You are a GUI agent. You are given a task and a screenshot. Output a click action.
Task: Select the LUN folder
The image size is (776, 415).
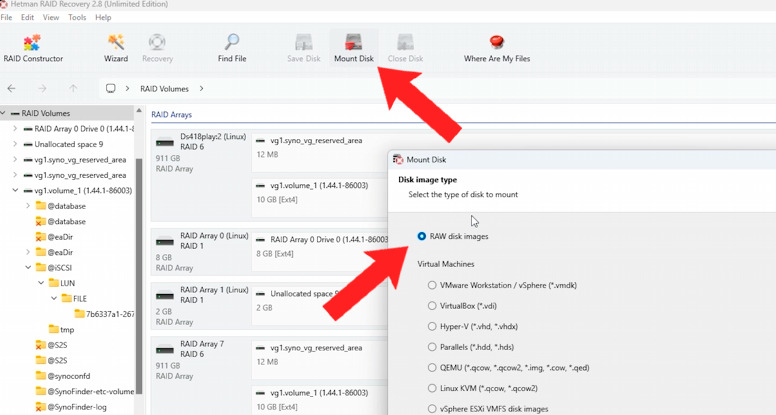click(x=62, y=283)
